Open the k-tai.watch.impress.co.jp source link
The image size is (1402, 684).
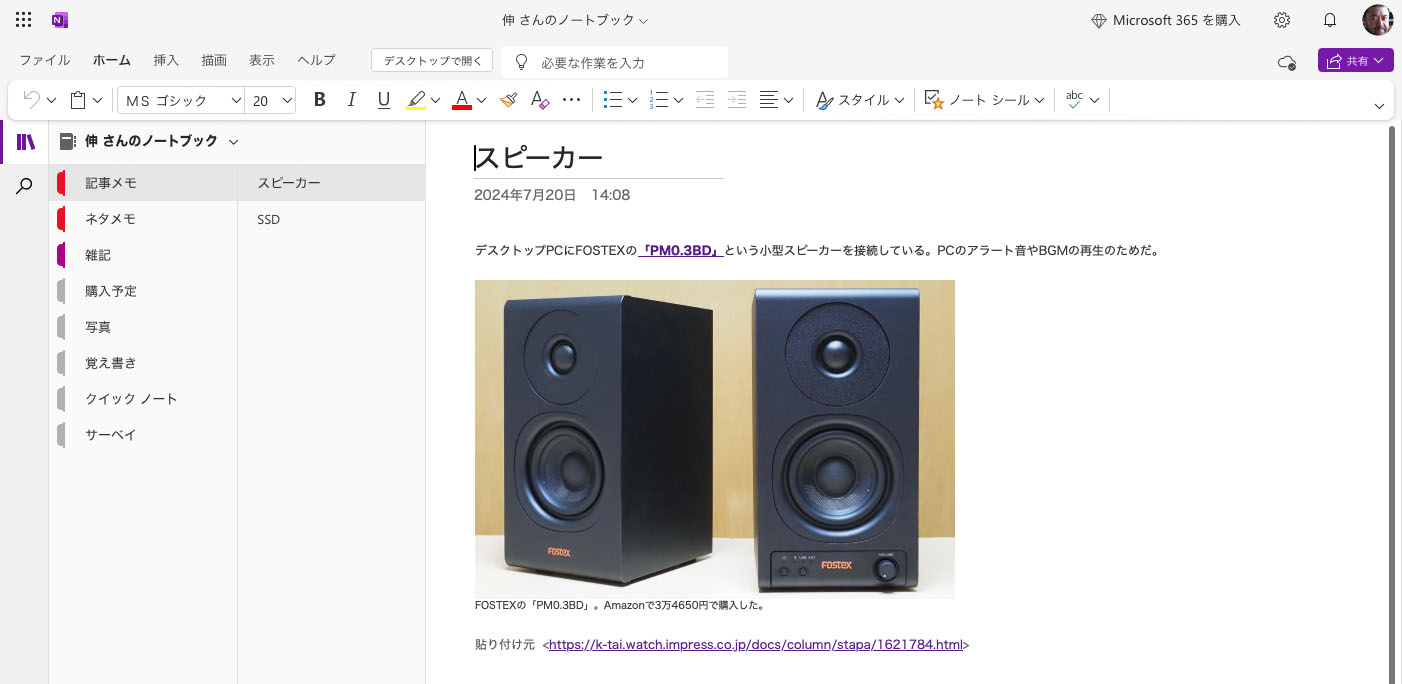[756, 644]
